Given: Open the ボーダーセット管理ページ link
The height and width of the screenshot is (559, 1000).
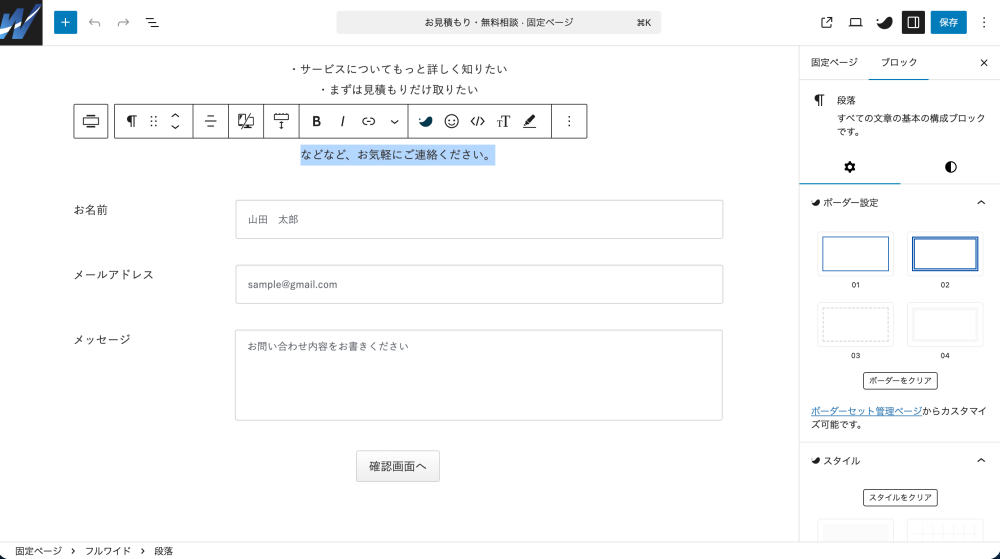Looking at the screenshot, I should [x=866, y=411].
